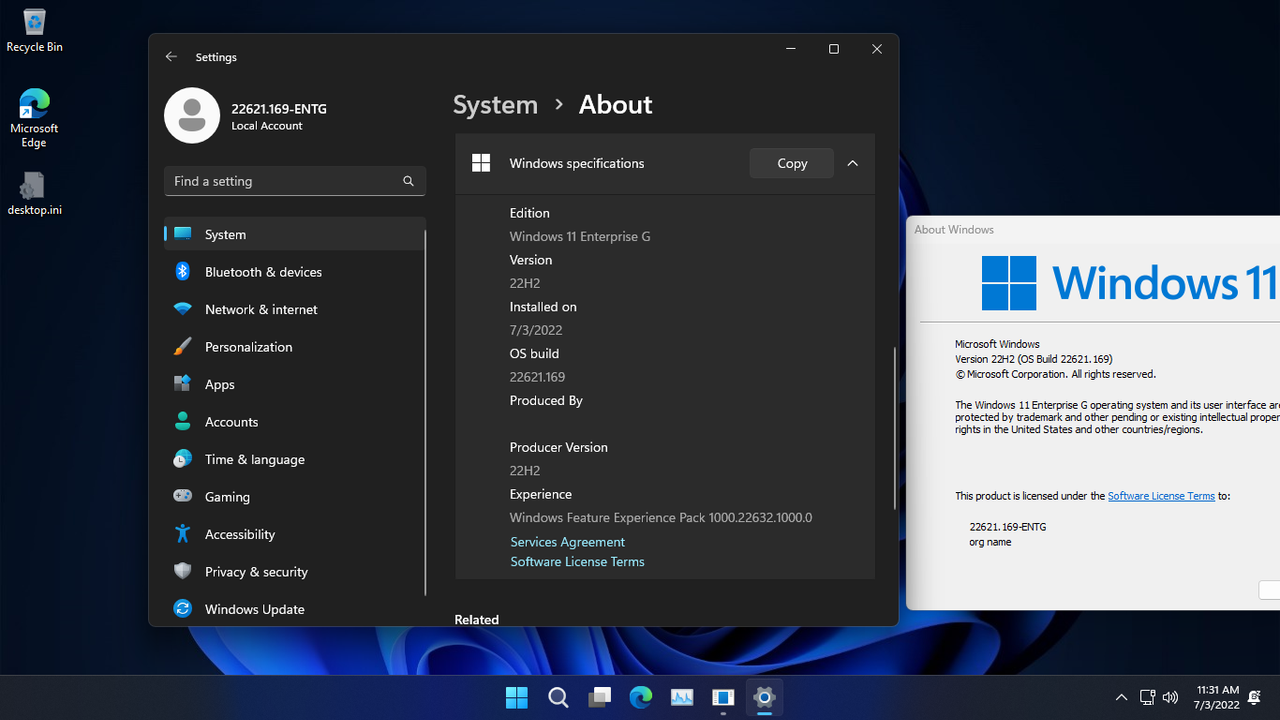1280x720 pixels.
Task: Open Personalization settings page
Action: 248,347
